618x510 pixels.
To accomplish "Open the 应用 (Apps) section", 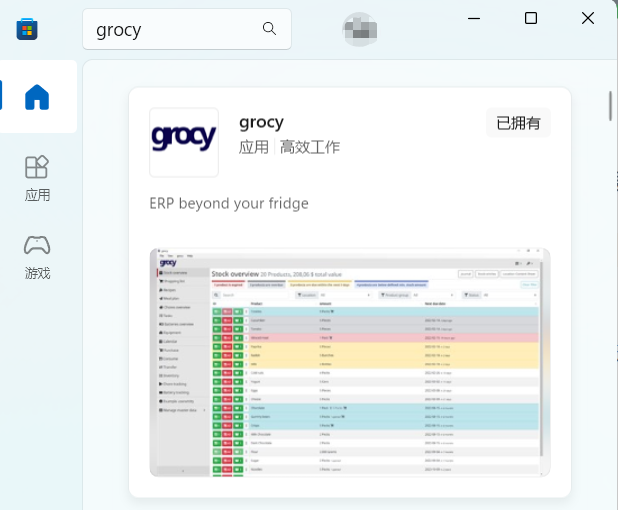I will (37, 179).
